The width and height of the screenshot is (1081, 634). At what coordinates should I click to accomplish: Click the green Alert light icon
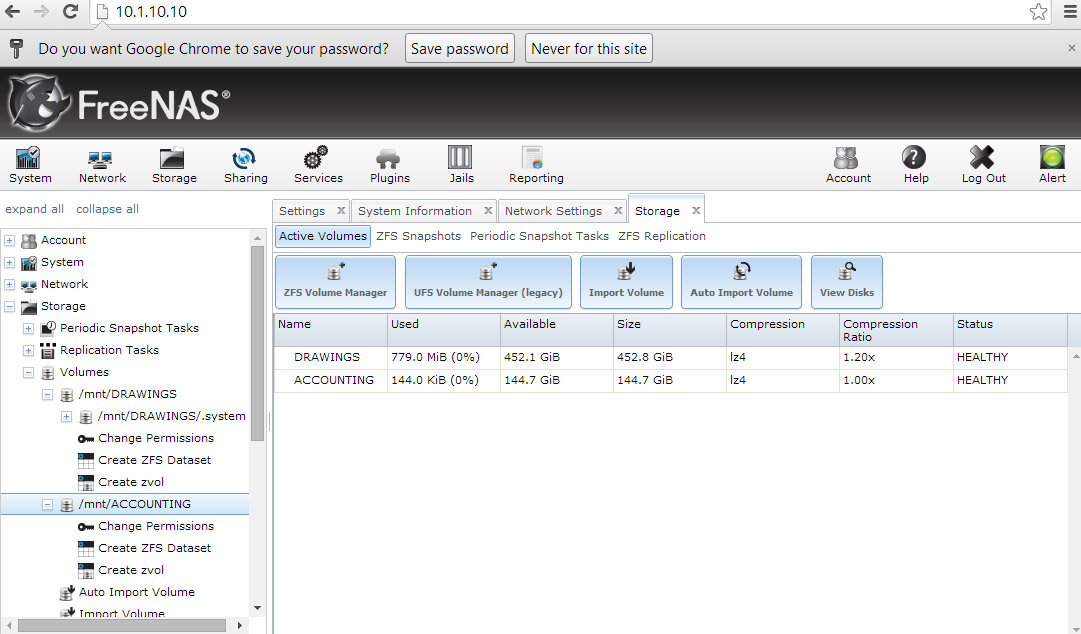point(1052,165)
